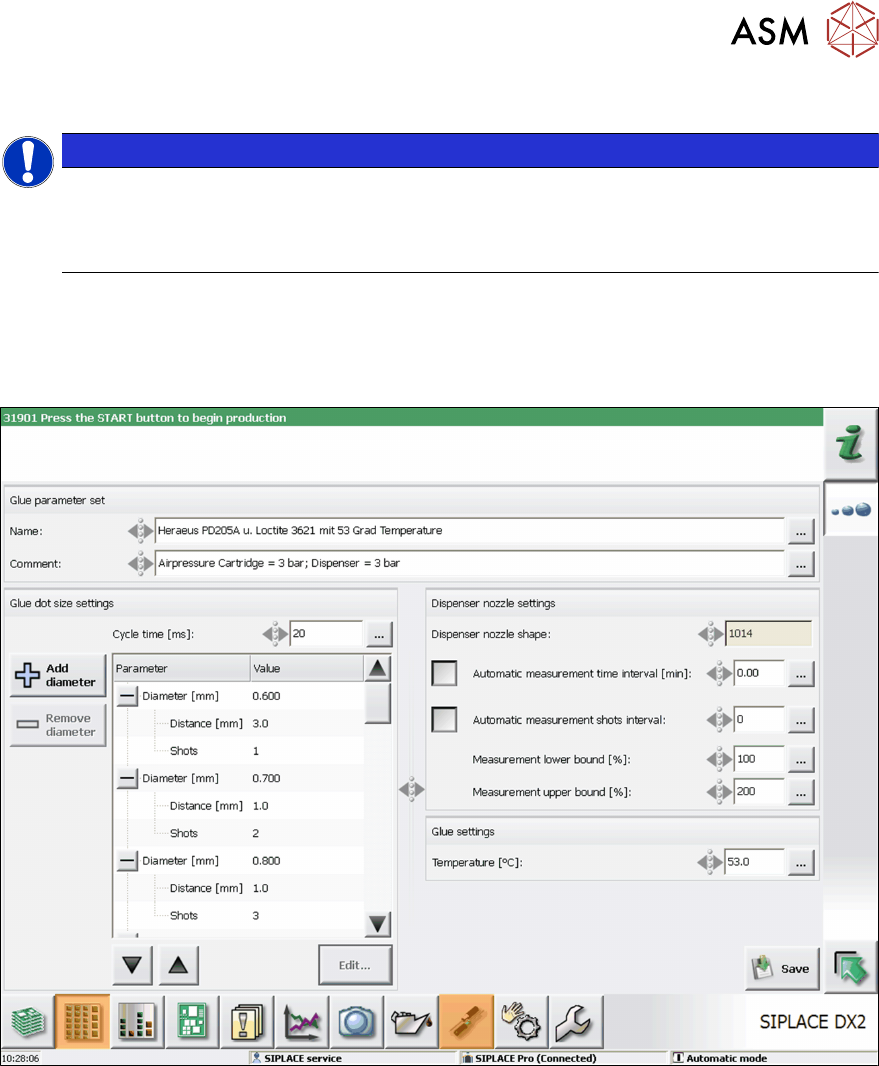The width and height of the screenshot is (879, 1066).
Task: Click the Measurement upper bound field 200
Action: coord(759,791)
